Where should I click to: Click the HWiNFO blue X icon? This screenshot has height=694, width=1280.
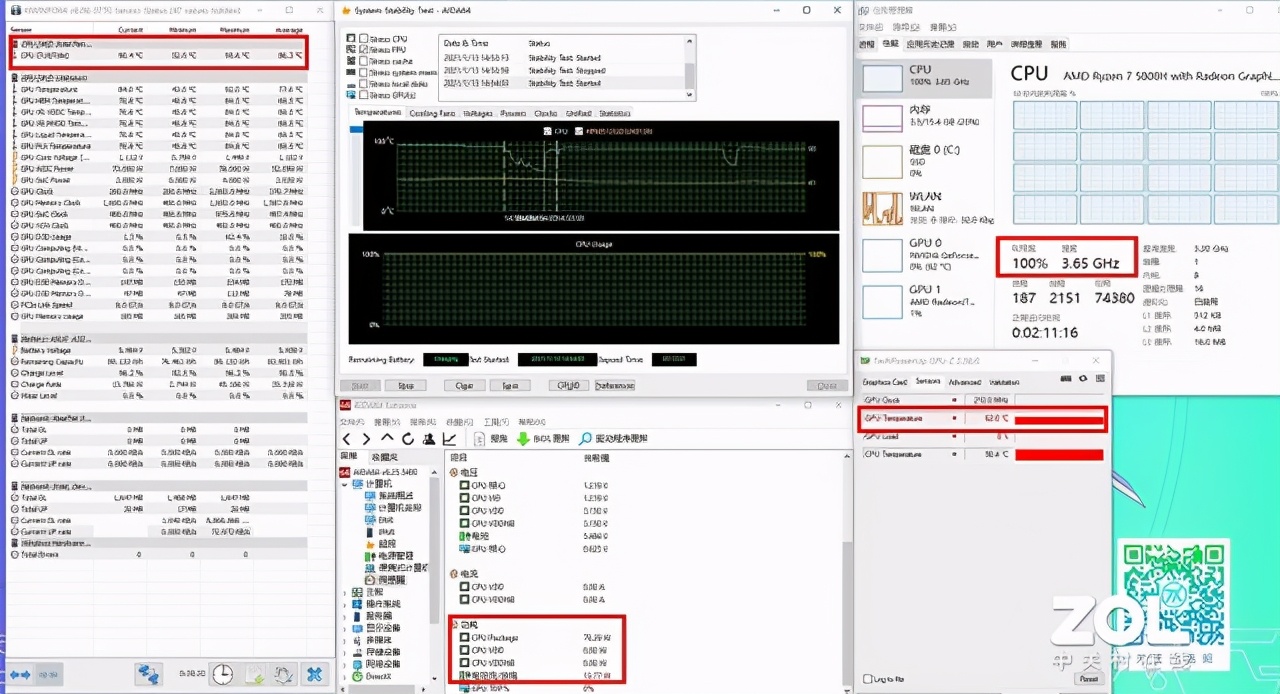[x=315, y=674]
